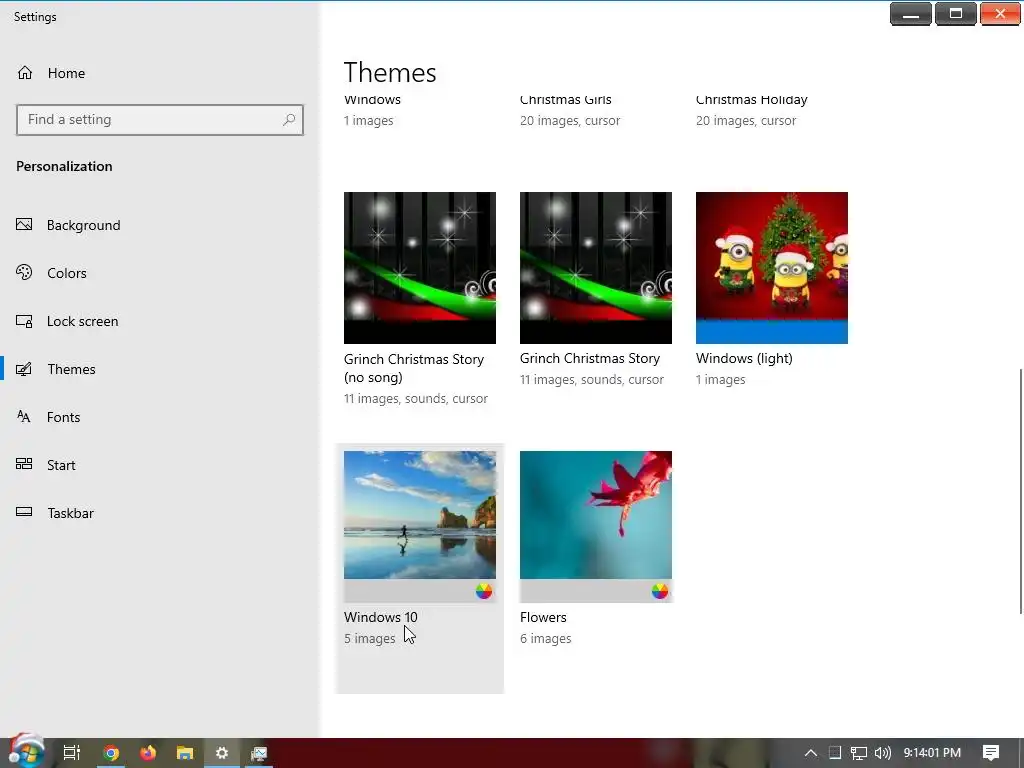This screenshot has width=1024, height=768.
Task: Click the vertical scrollbar thumb in Themes
Action: [1021, 491]
